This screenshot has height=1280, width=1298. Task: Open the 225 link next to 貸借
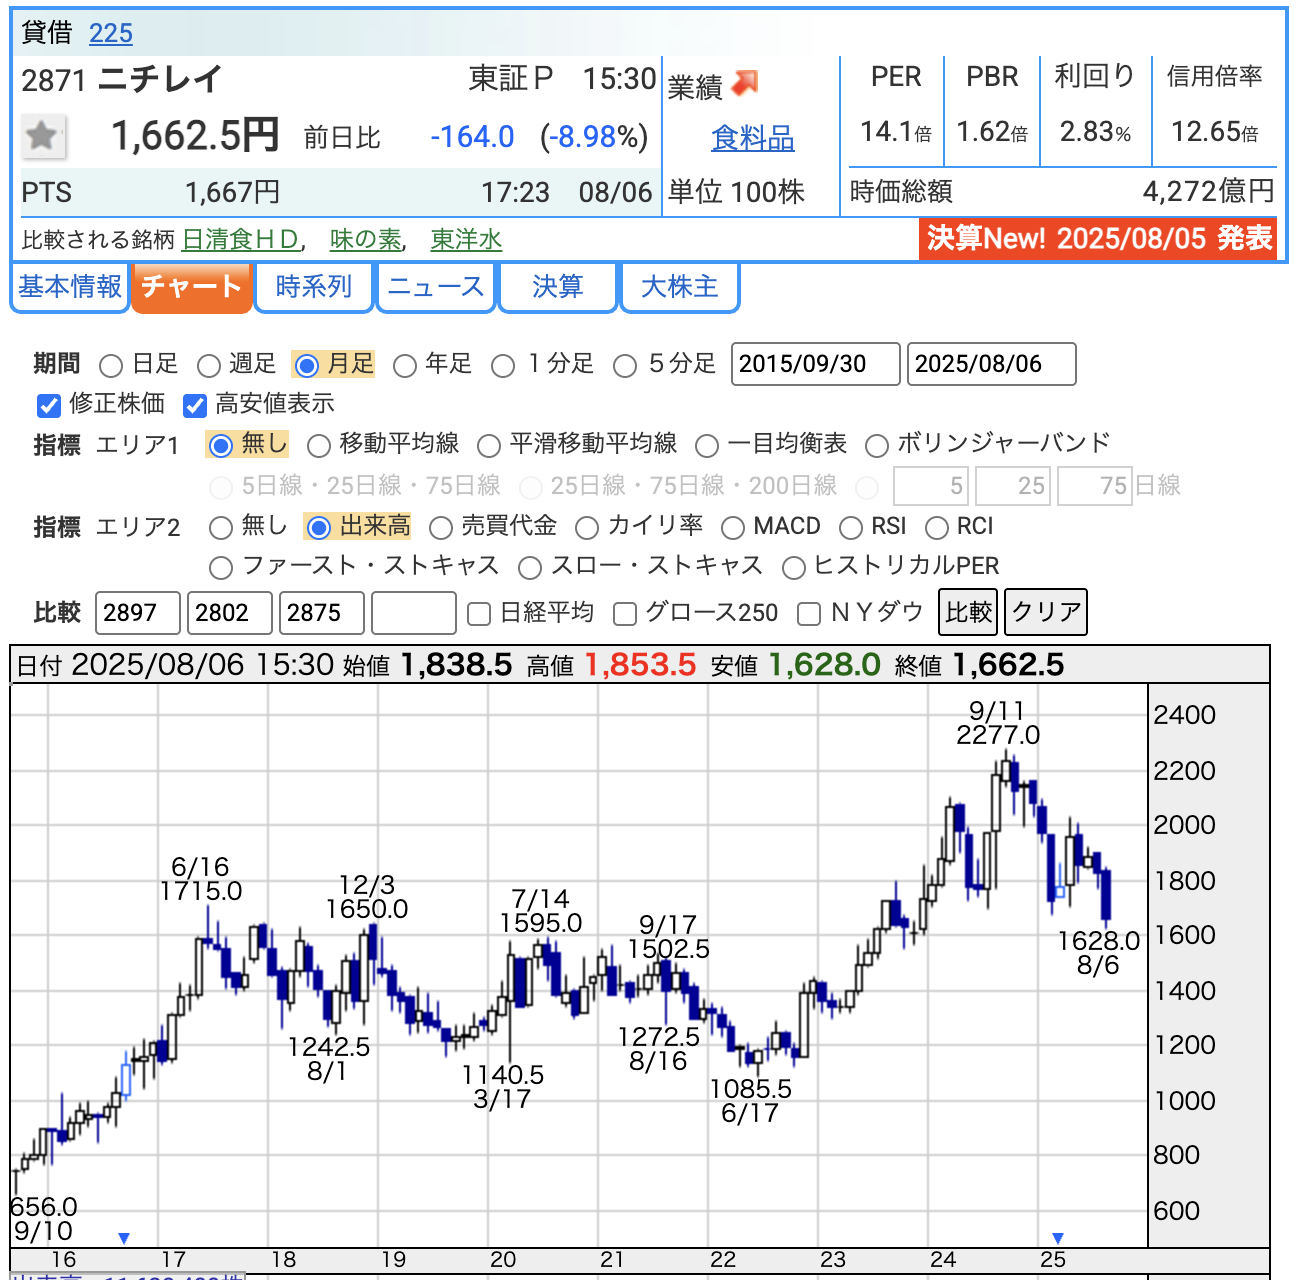[x=111, y=33]
